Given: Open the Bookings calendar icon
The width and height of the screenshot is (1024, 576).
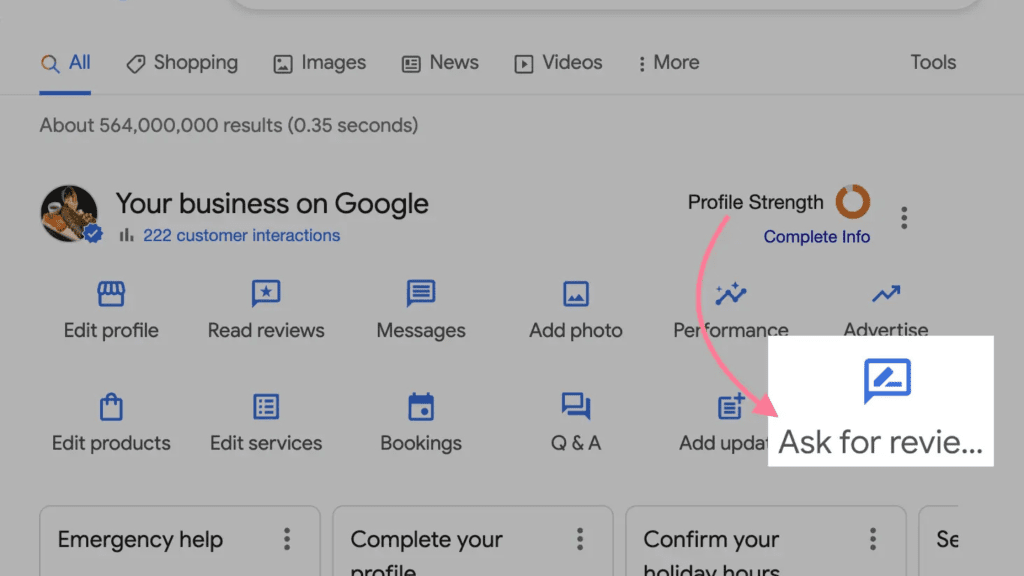Looking at the screenshot, I should tap(421, 407).
